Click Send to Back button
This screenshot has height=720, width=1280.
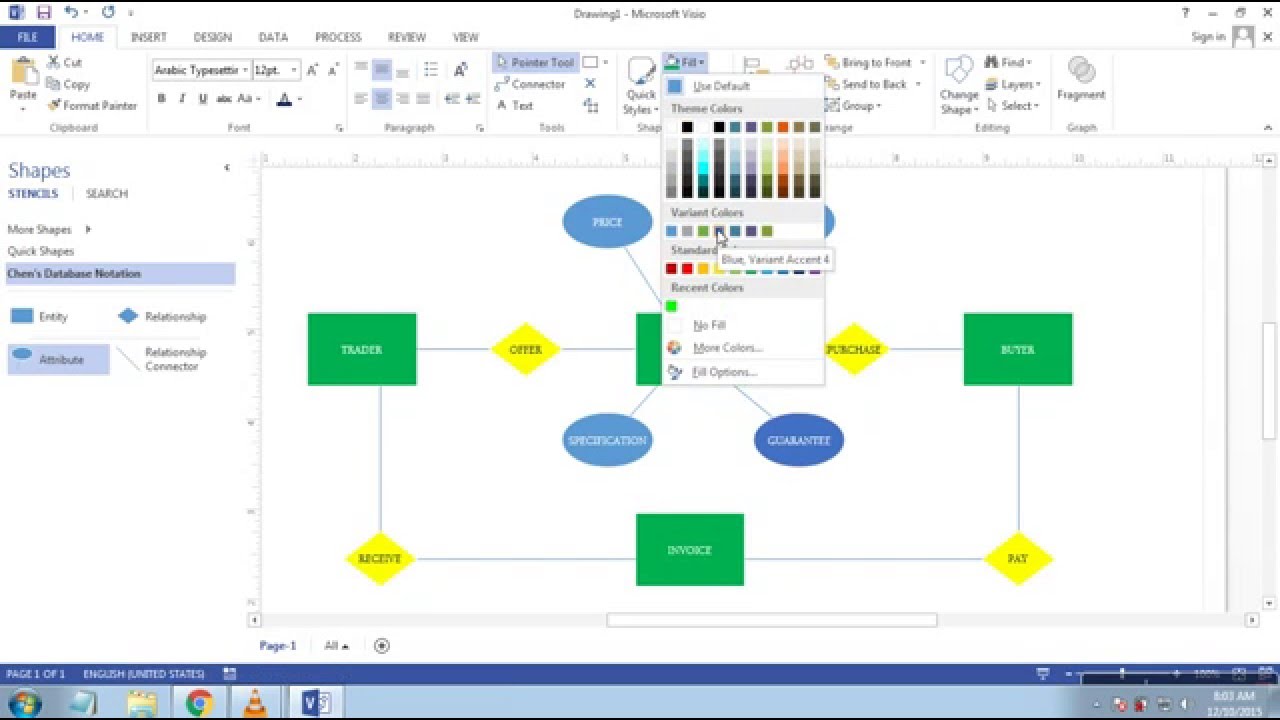(x=866, y=84)
